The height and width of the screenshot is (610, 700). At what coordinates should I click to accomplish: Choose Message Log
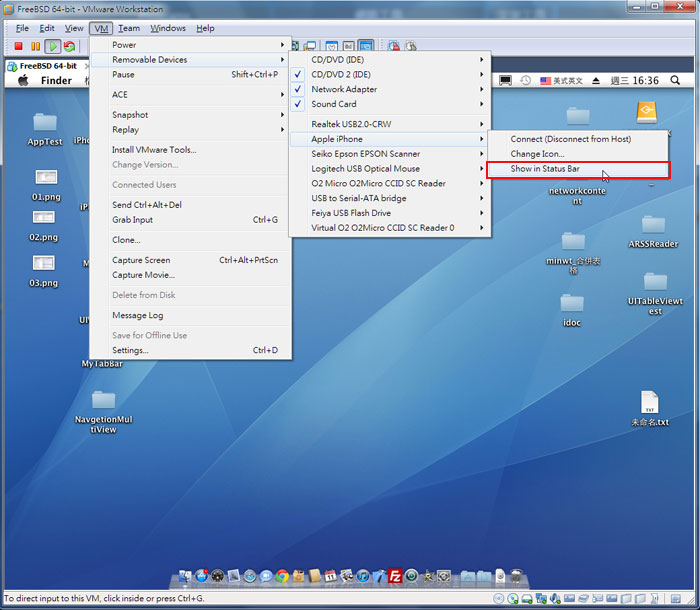(x=191, y=315)
